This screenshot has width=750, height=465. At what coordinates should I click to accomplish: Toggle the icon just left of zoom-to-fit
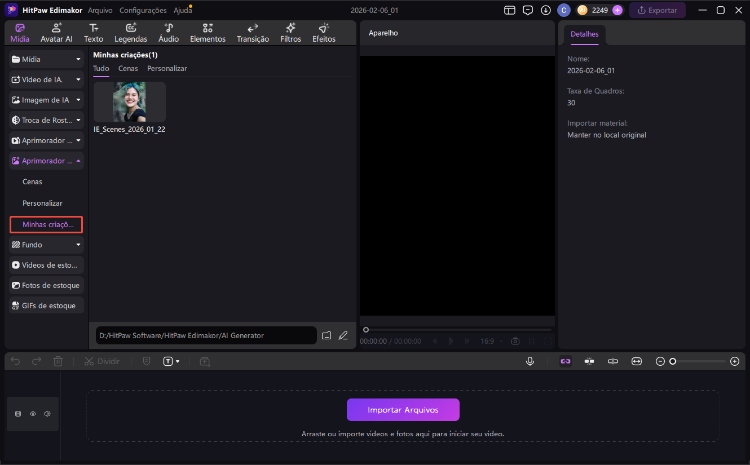click(x=613, y=361)
